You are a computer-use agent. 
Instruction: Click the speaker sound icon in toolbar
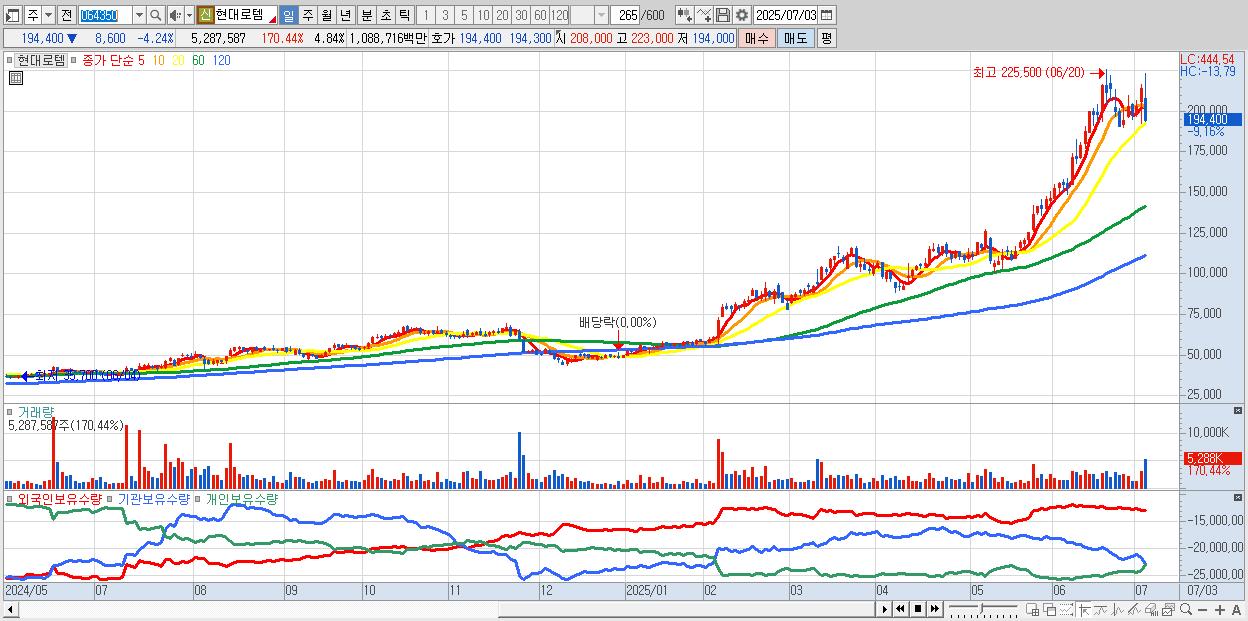coord(174,15)
